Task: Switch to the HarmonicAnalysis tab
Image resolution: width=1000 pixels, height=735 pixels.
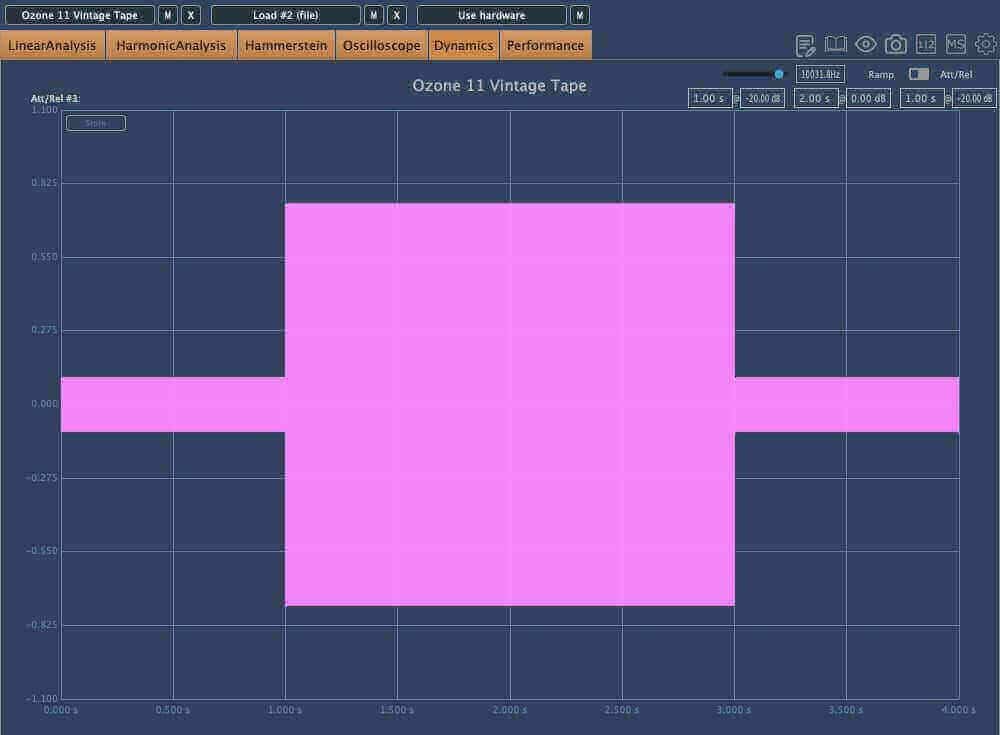Action: point(171,45)
